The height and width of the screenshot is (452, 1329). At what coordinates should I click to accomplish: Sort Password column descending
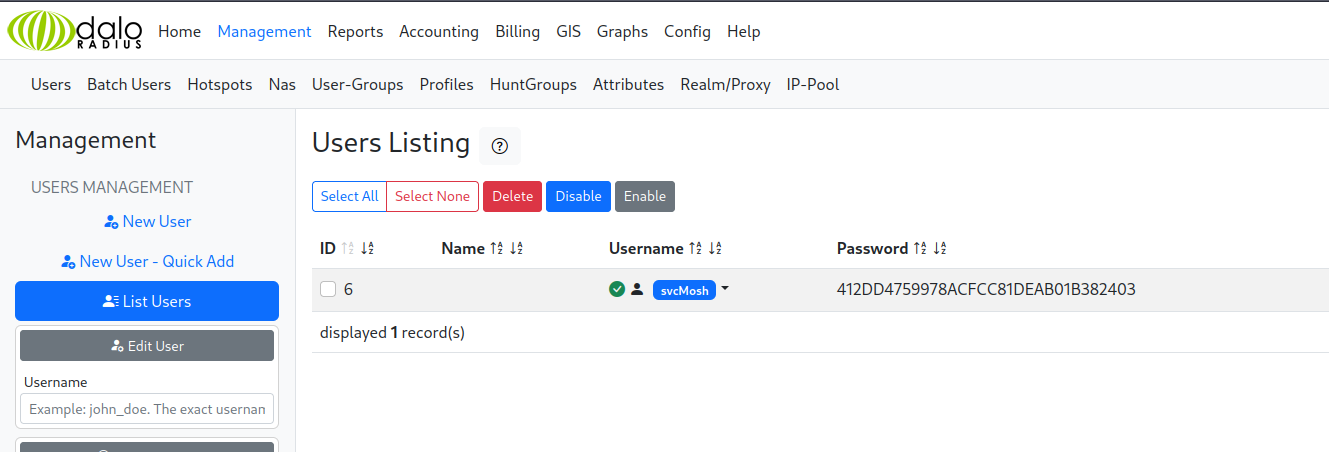click(x=939, y=249)
